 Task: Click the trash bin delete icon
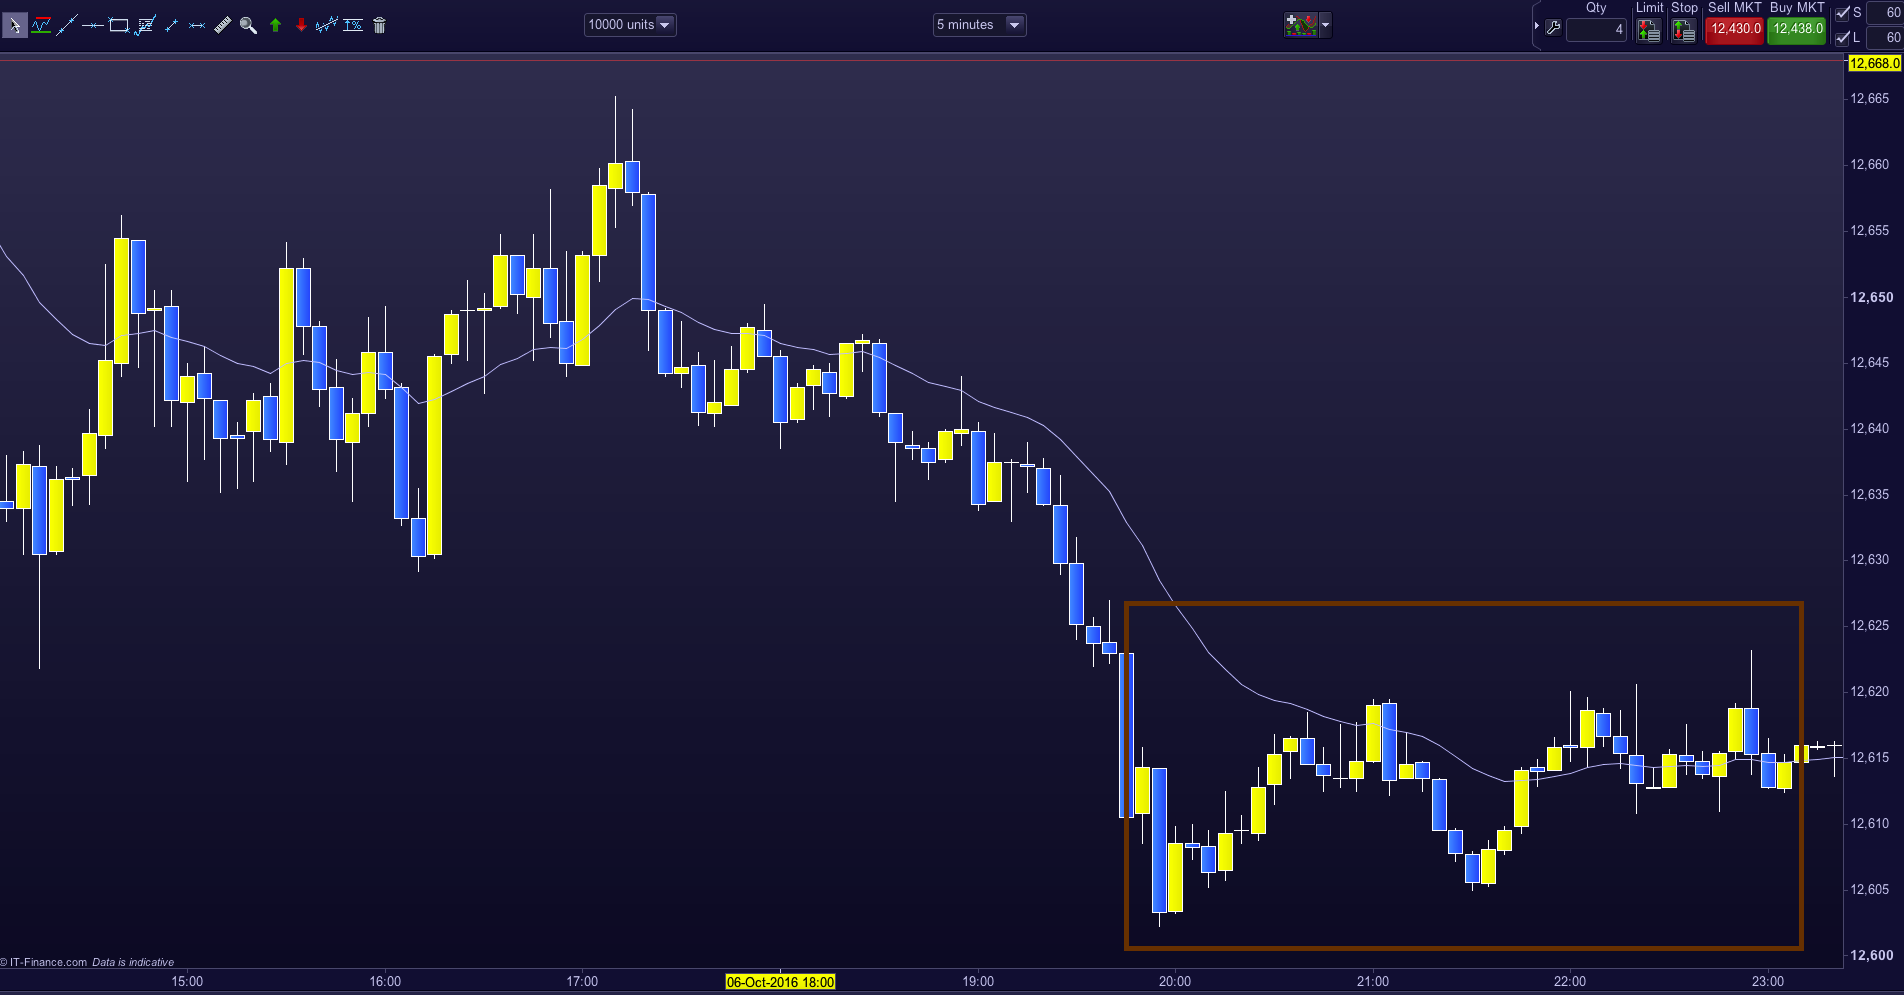point(379,25)
